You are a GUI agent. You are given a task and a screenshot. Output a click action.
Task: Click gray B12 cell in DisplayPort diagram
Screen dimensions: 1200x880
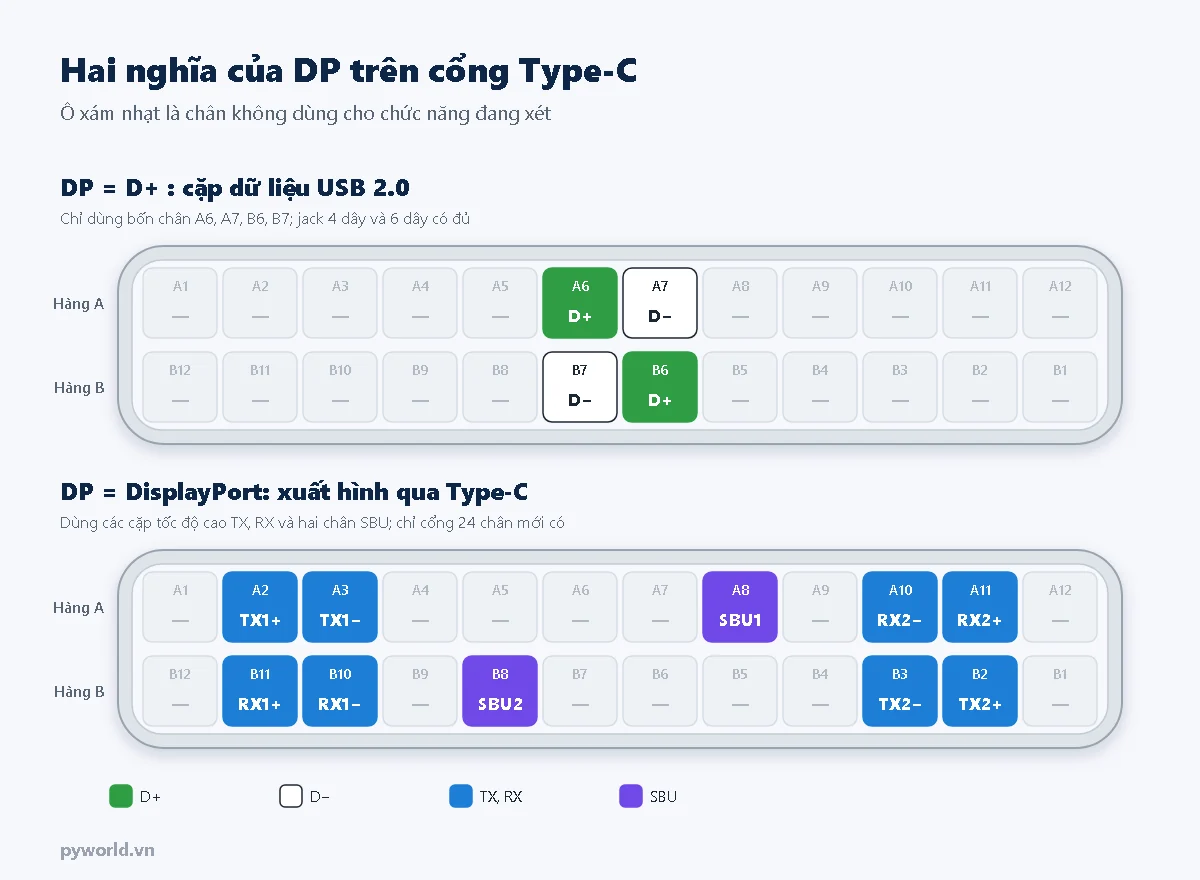tap(180, 691)
